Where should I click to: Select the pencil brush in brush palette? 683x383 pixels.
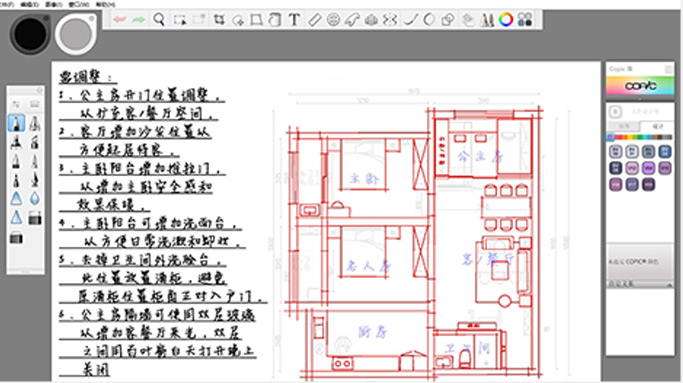pyautogui.click(x=16, y=123)
